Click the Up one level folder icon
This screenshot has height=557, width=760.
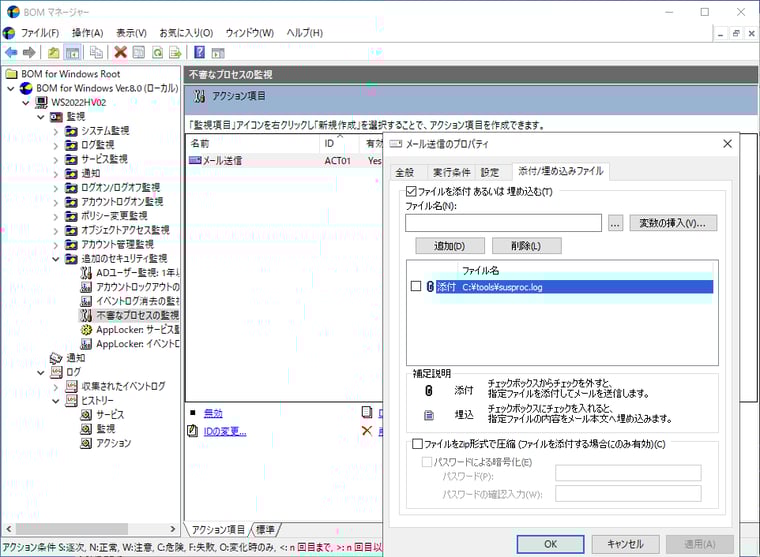pyautogui.click(x=53, y=52)
